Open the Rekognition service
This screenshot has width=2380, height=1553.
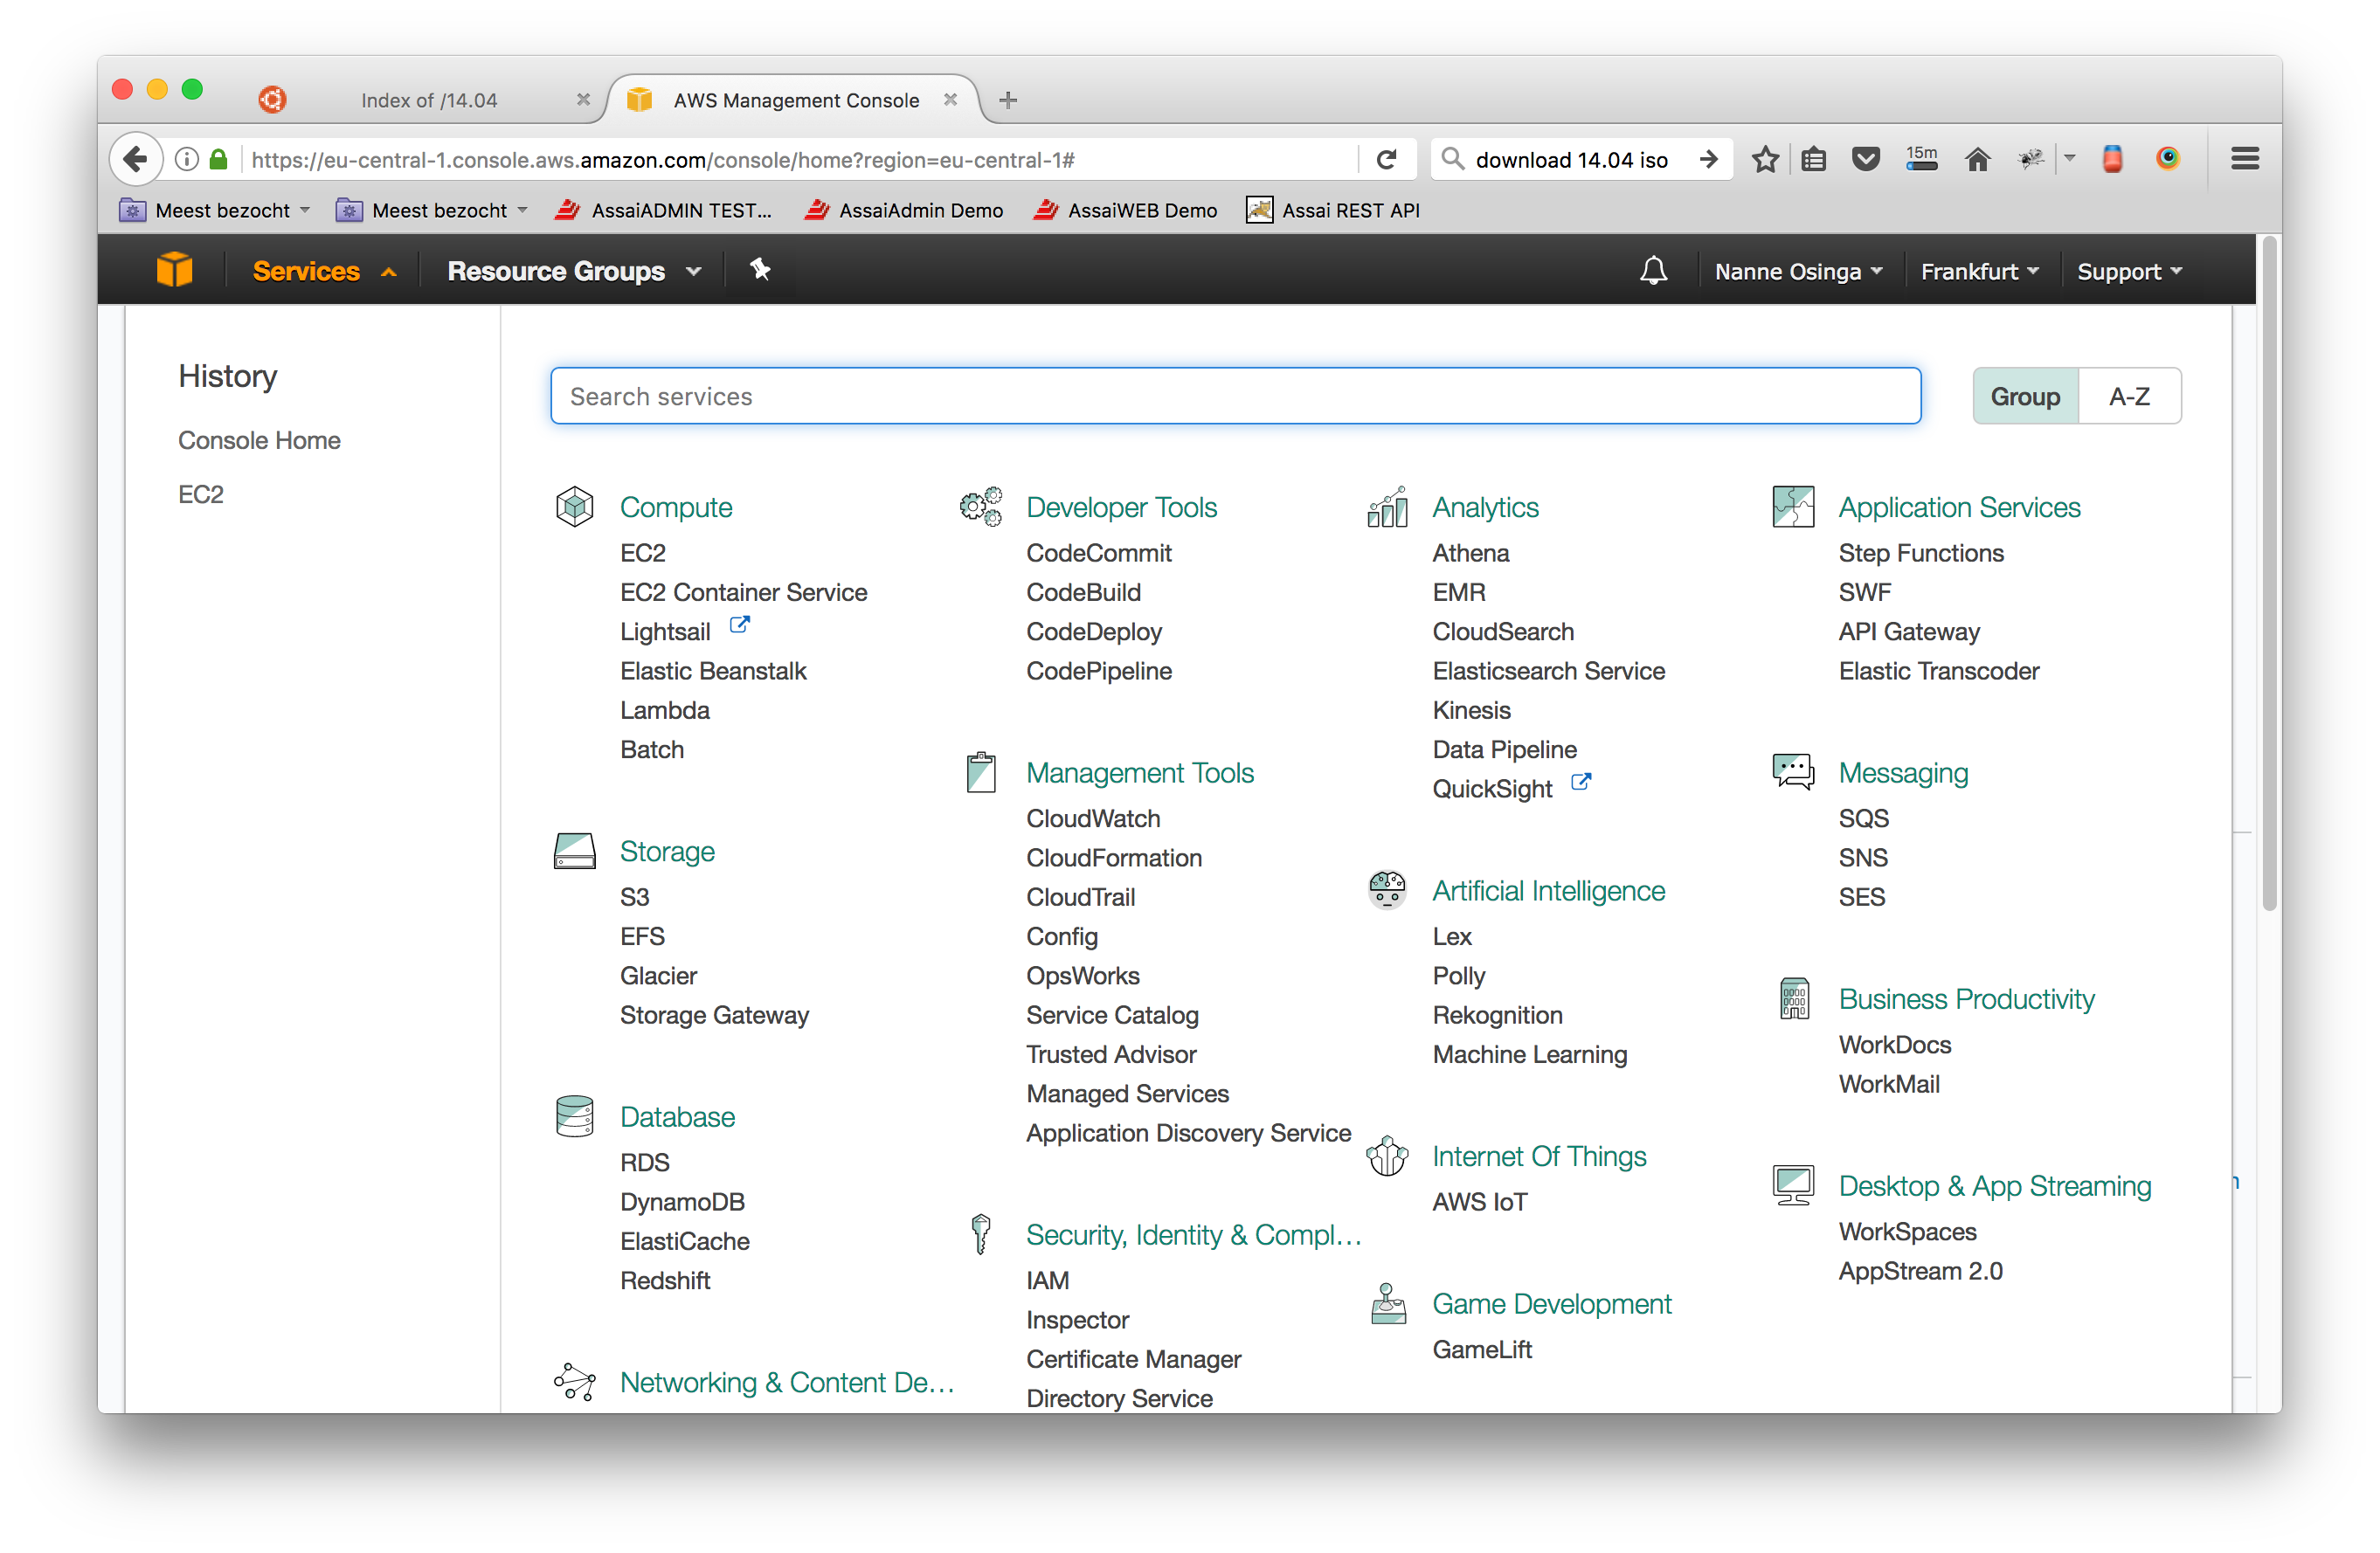point(1497,1015)
